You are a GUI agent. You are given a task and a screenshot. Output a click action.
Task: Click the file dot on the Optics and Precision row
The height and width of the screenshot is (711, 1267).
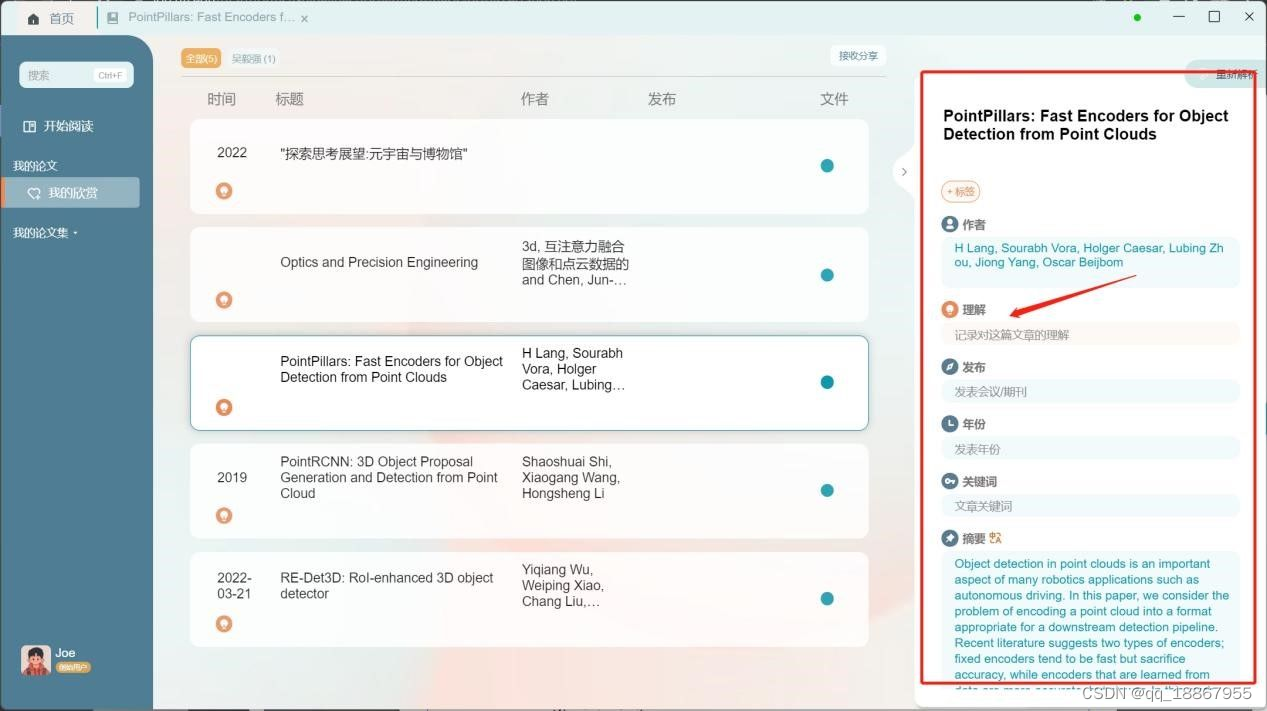click(827, 275)
